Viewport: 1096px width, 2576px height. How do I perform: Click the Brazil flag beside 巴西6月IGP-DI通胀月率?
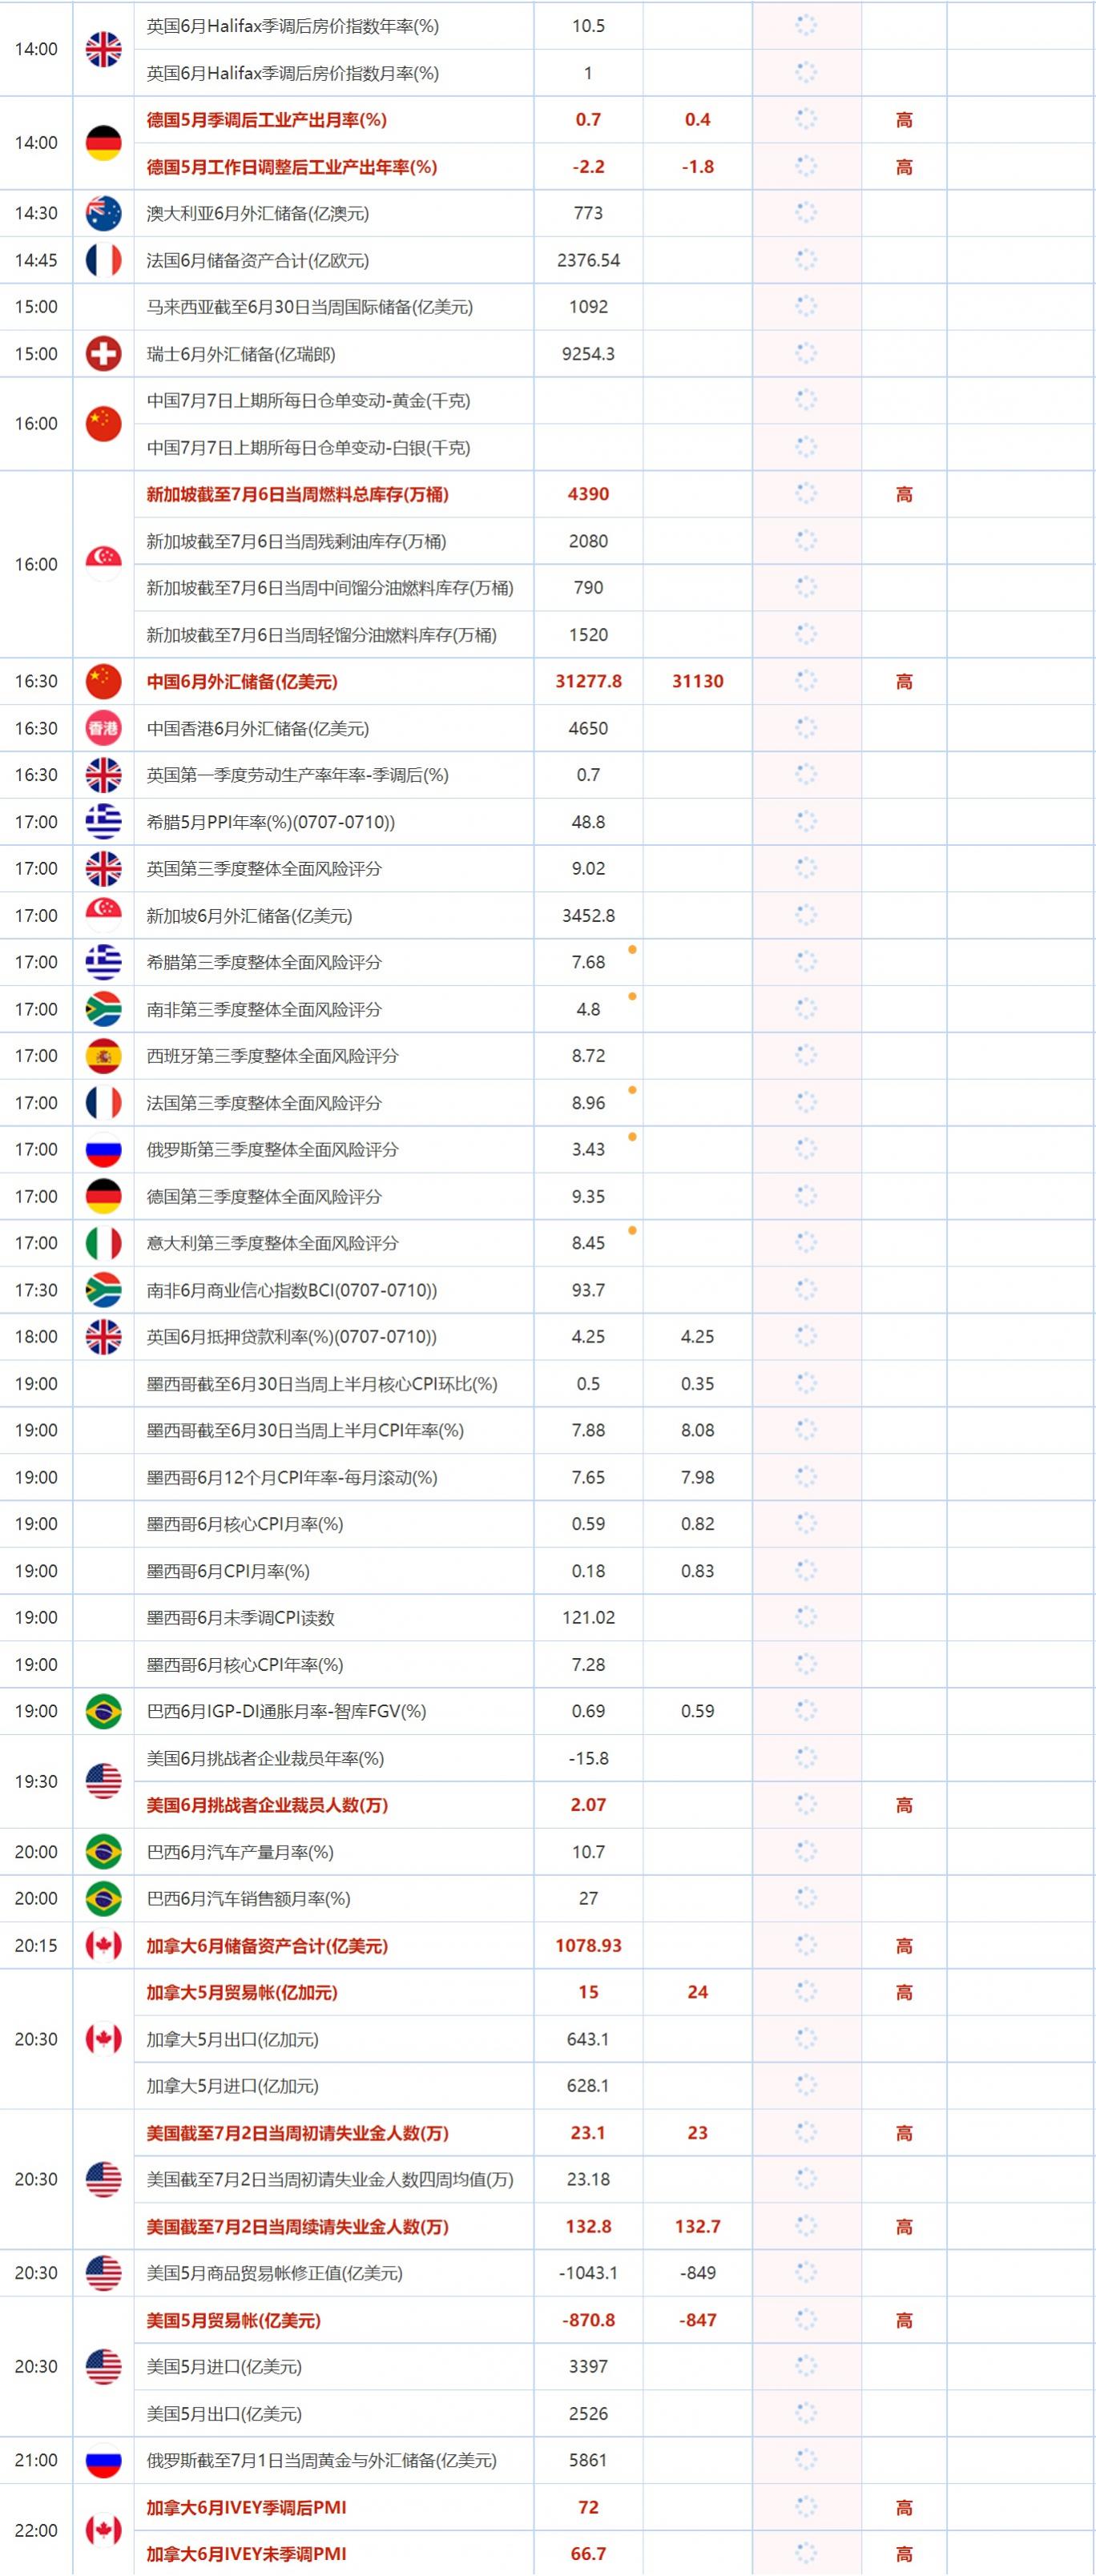tap(103, 1711)
